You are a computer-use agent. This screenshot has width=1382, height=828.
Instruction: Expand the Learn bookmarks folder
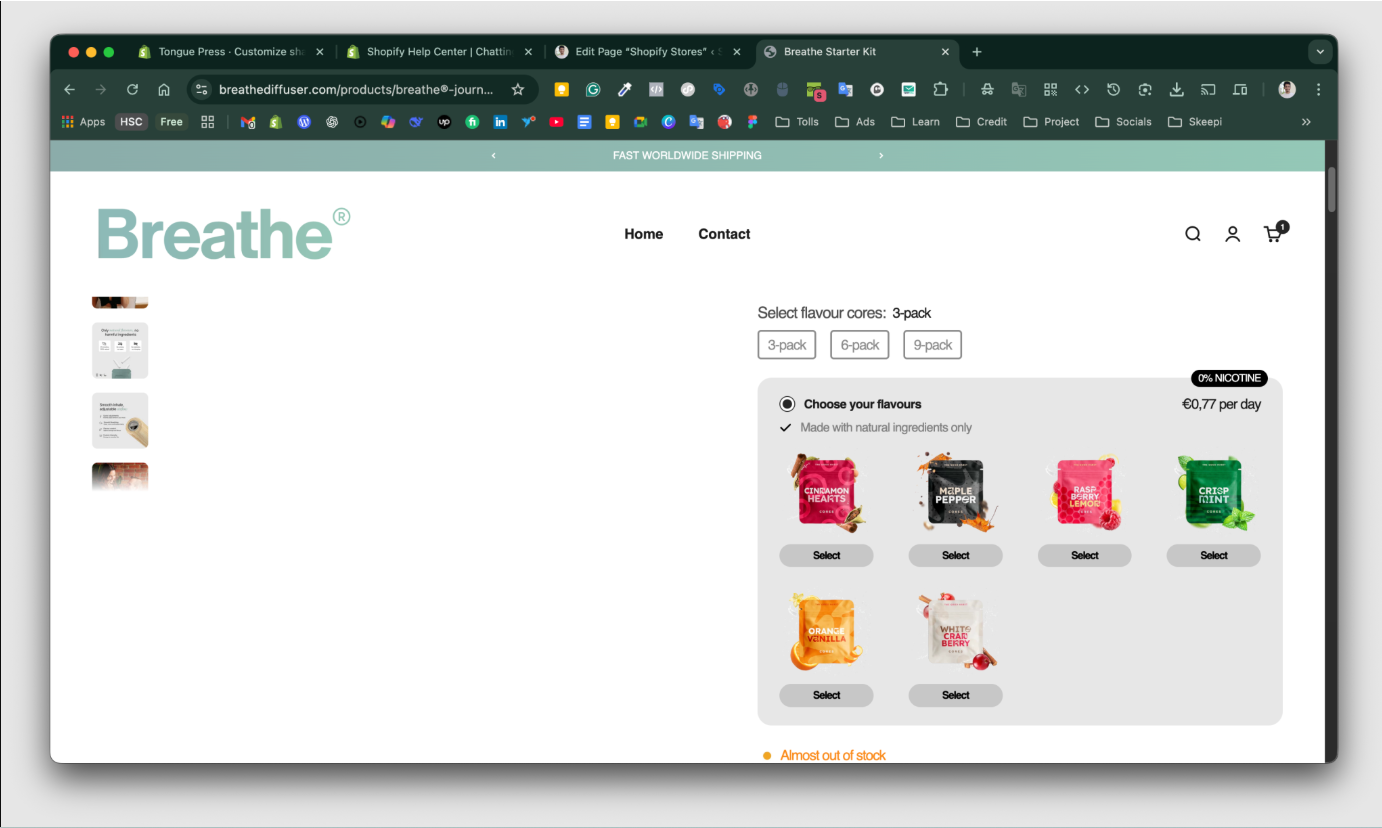pyautogui.click(x=915, y=122)
